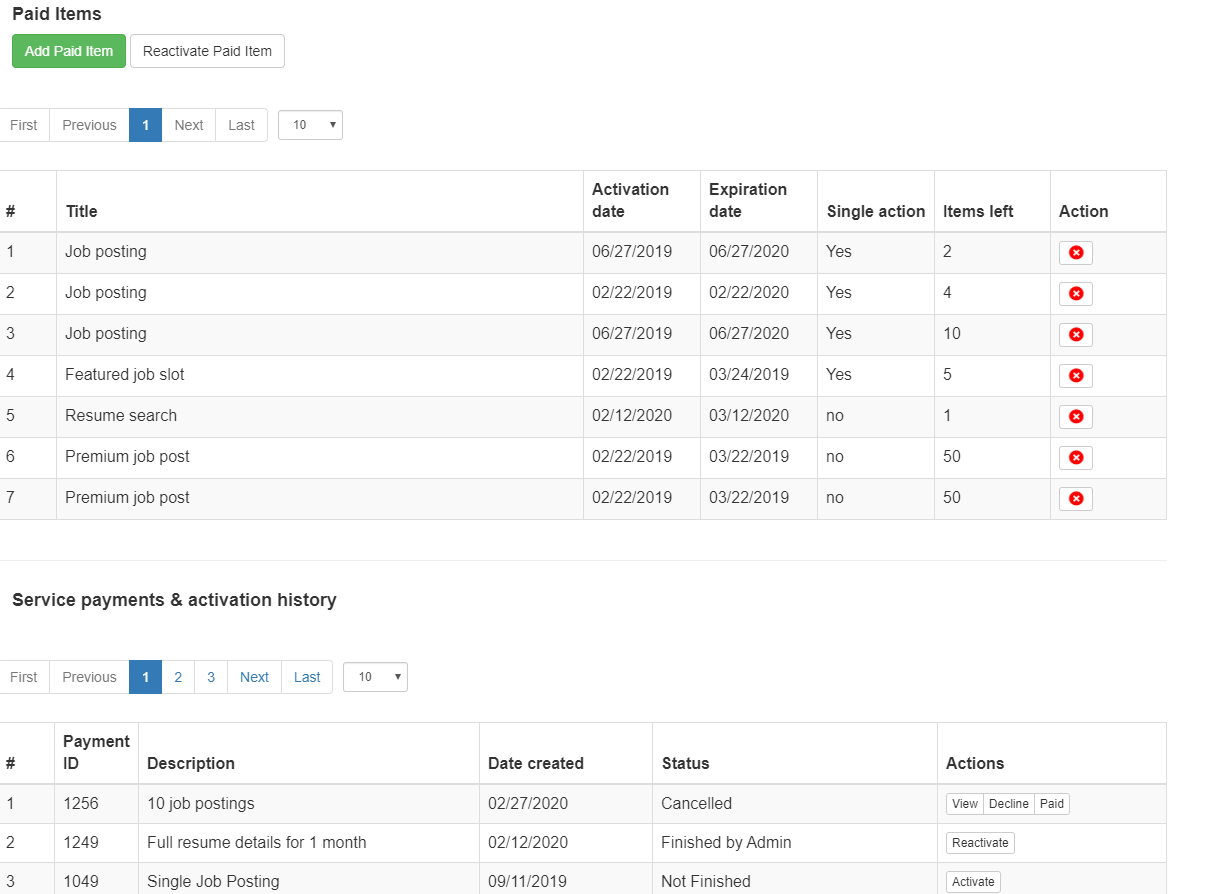Select page 1 in Paid Items pagination
Screen dimensions: 1218x894
click(x=145, y=125)
